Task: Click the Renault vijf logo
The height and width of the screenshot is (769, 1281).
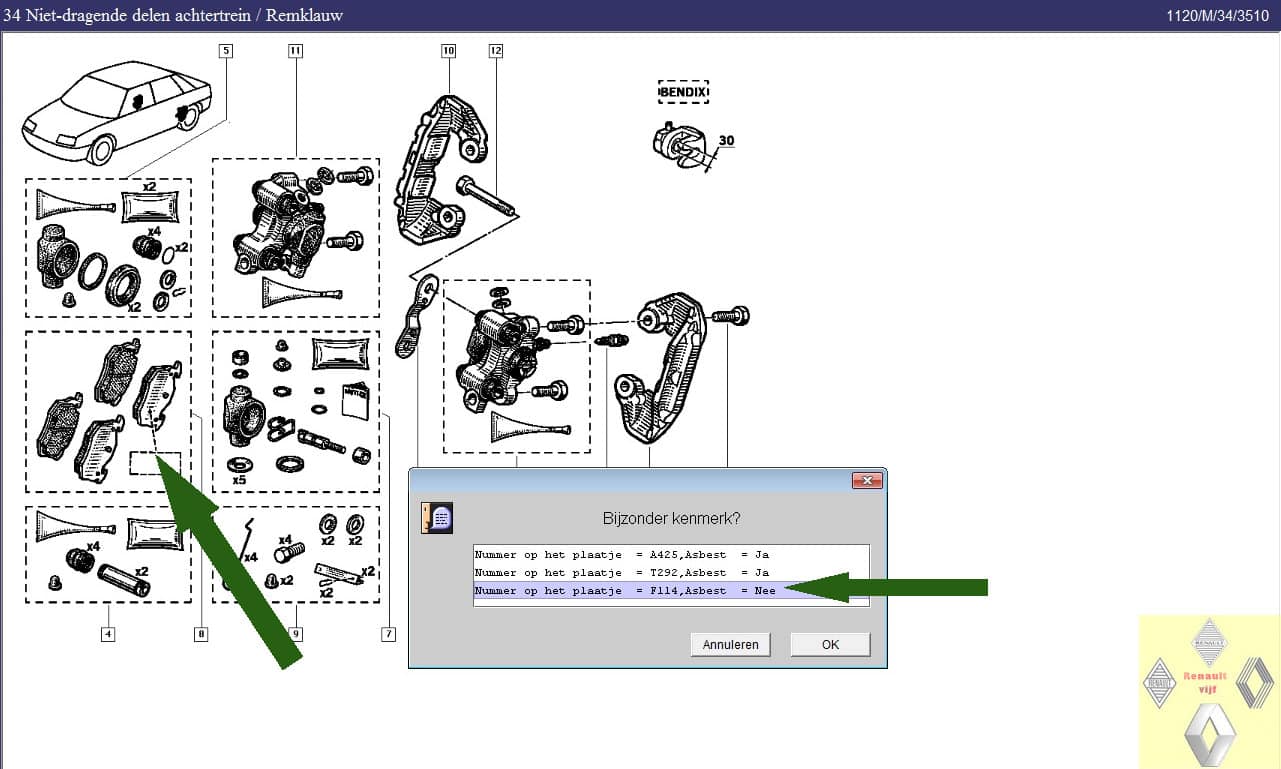Action: pos(1207,688)
